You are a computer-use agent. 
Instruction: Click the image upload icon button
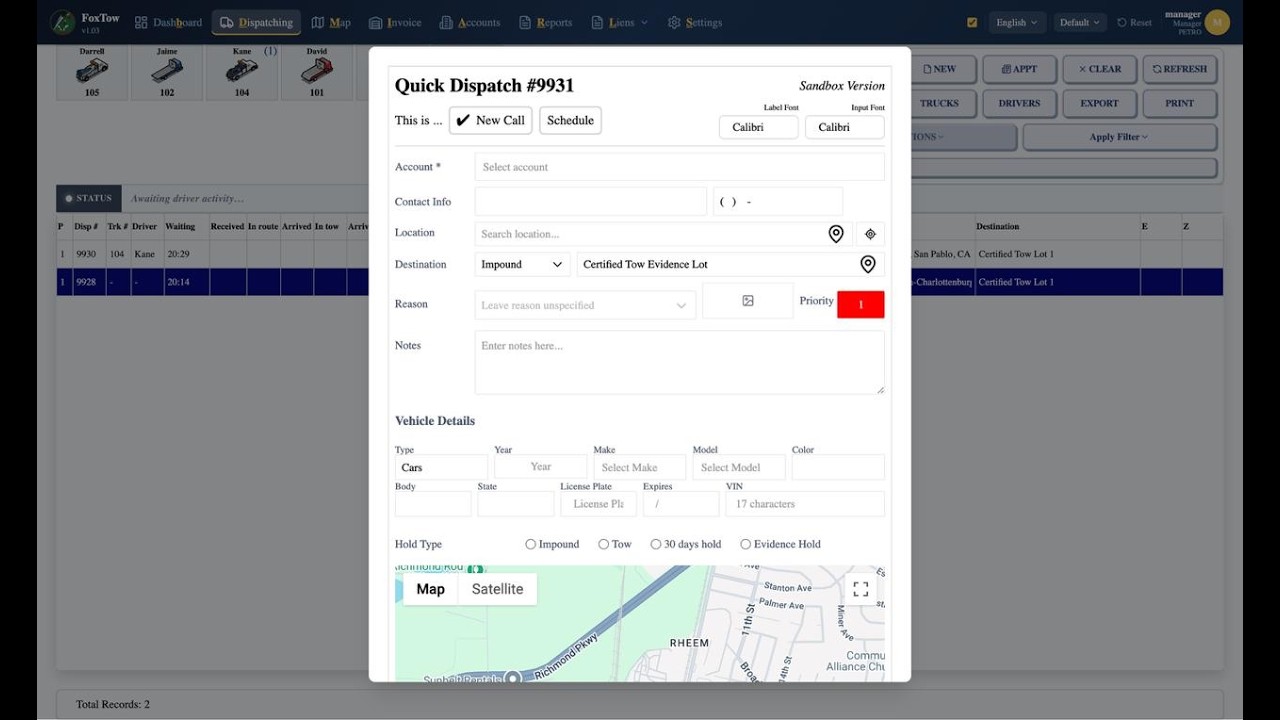point(748,301)
